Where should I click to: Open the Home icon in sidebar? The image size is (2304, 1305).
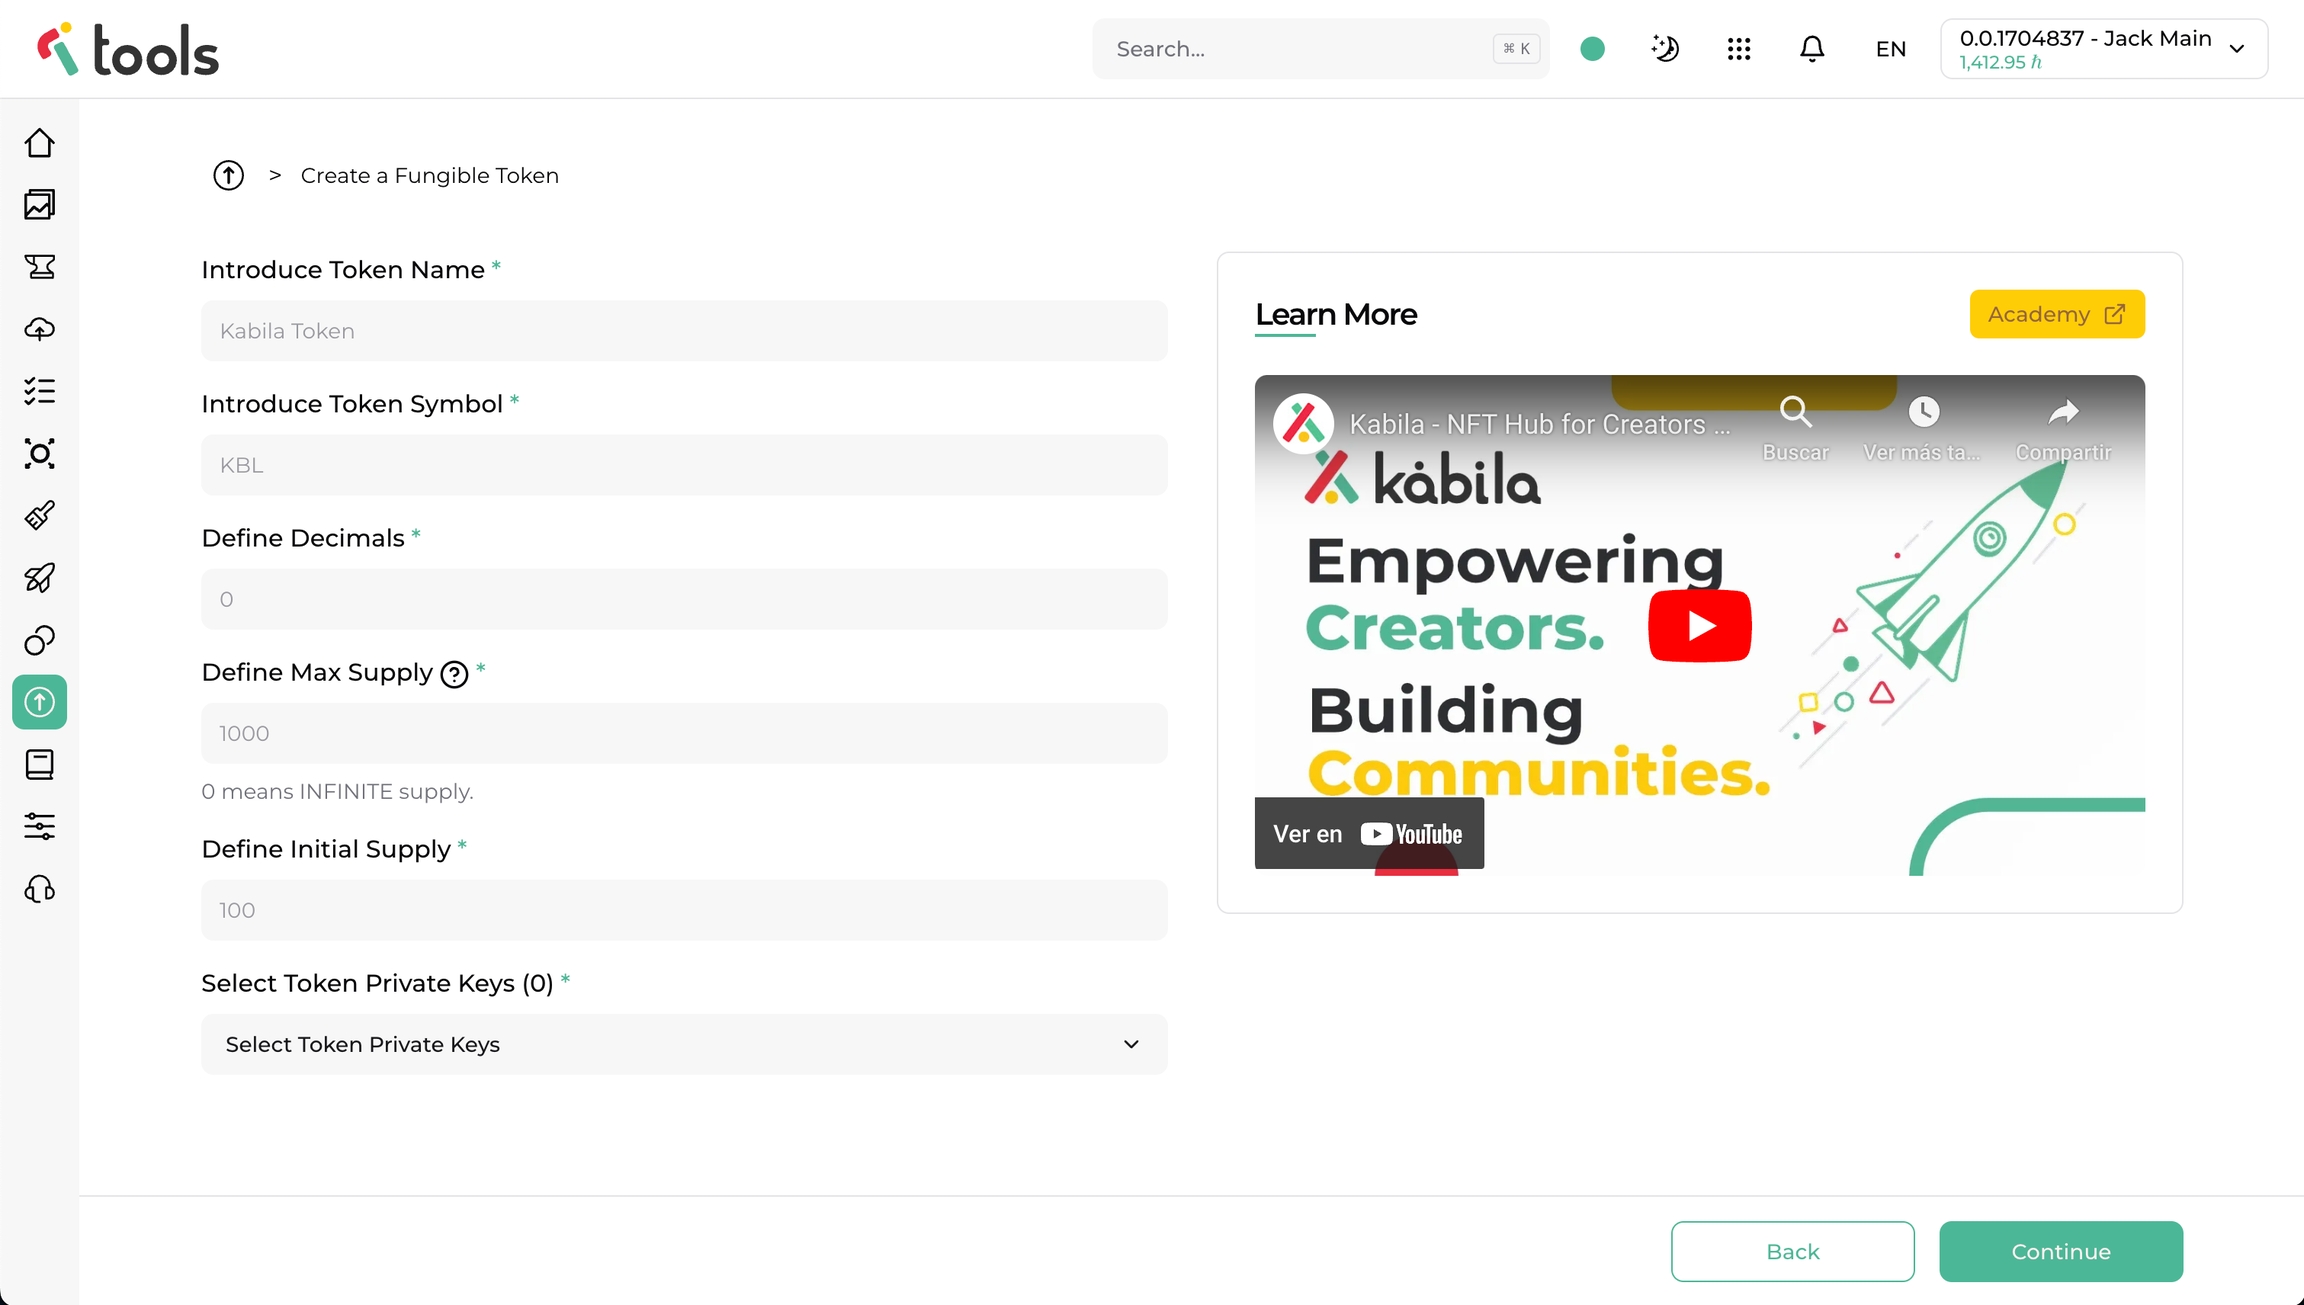tap(39, 143)
